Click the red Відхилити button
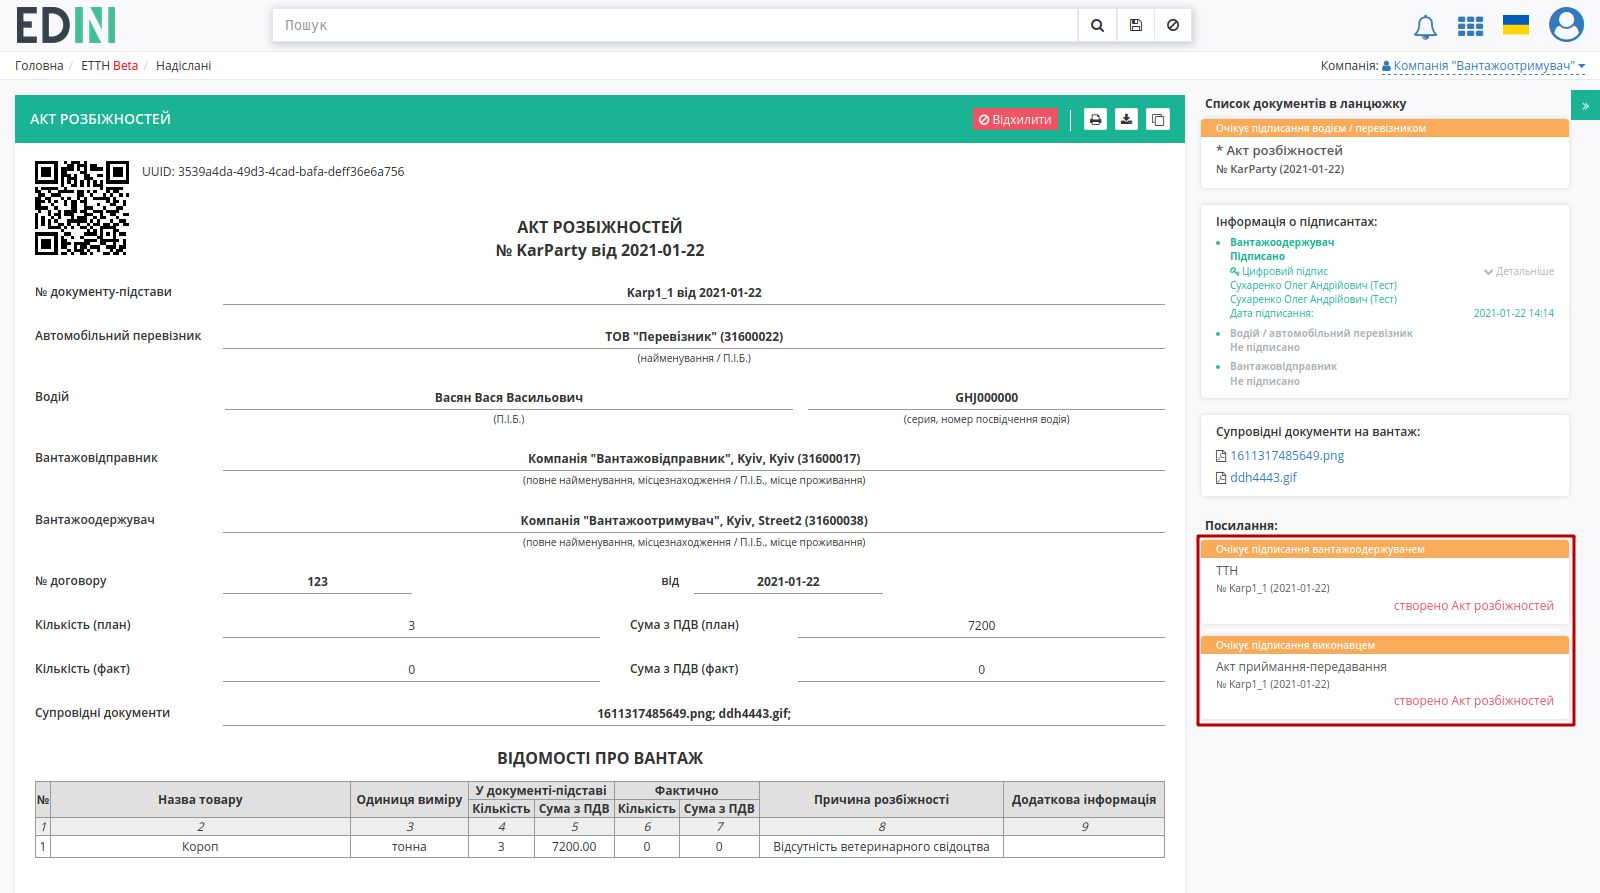This screenshot has height=893, width=1600. (x=1015, y=120)
